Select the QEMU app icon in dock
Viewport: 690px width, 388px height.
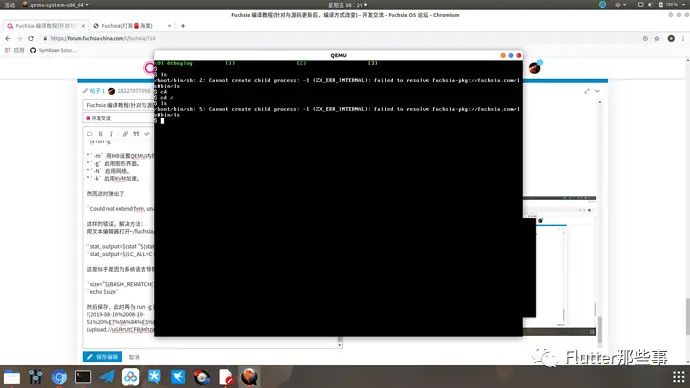pos(249,377)
